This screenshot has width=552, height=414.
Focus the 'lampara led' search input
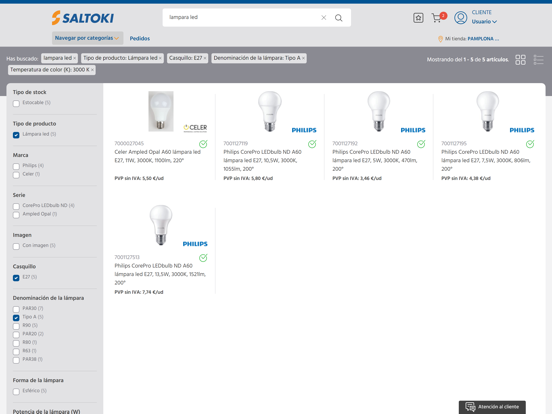click(x=243, y=17)
